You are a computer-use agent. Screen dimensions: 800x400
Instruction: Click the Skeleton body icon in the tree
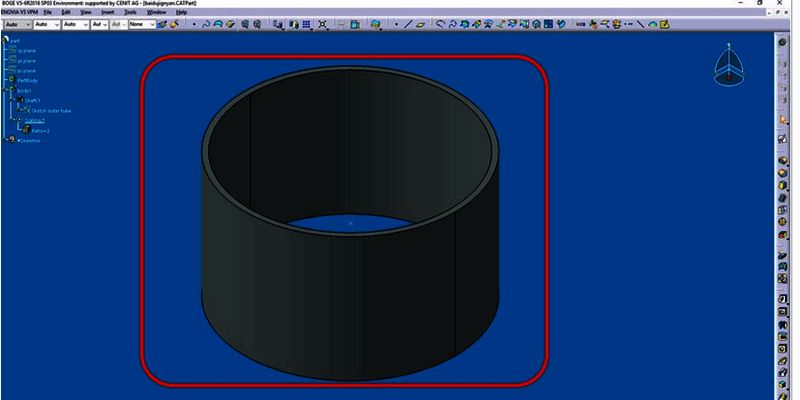pos(12,140)
